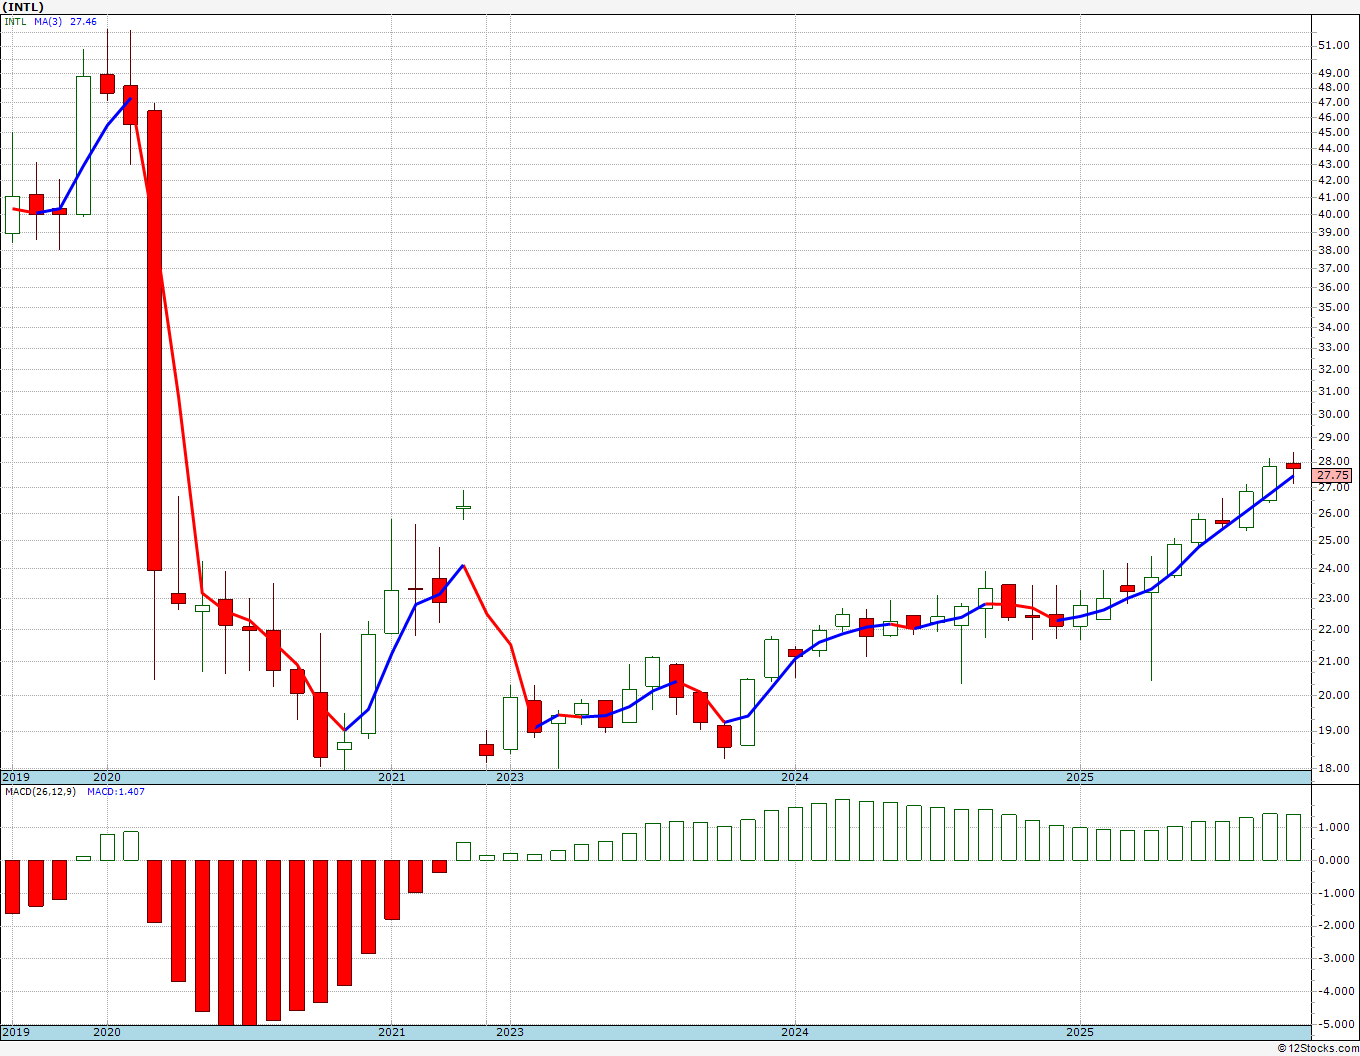Select the 41.00 price axis label
This screenshot has width=1360, height=1056.
(x=1333, y=197)
